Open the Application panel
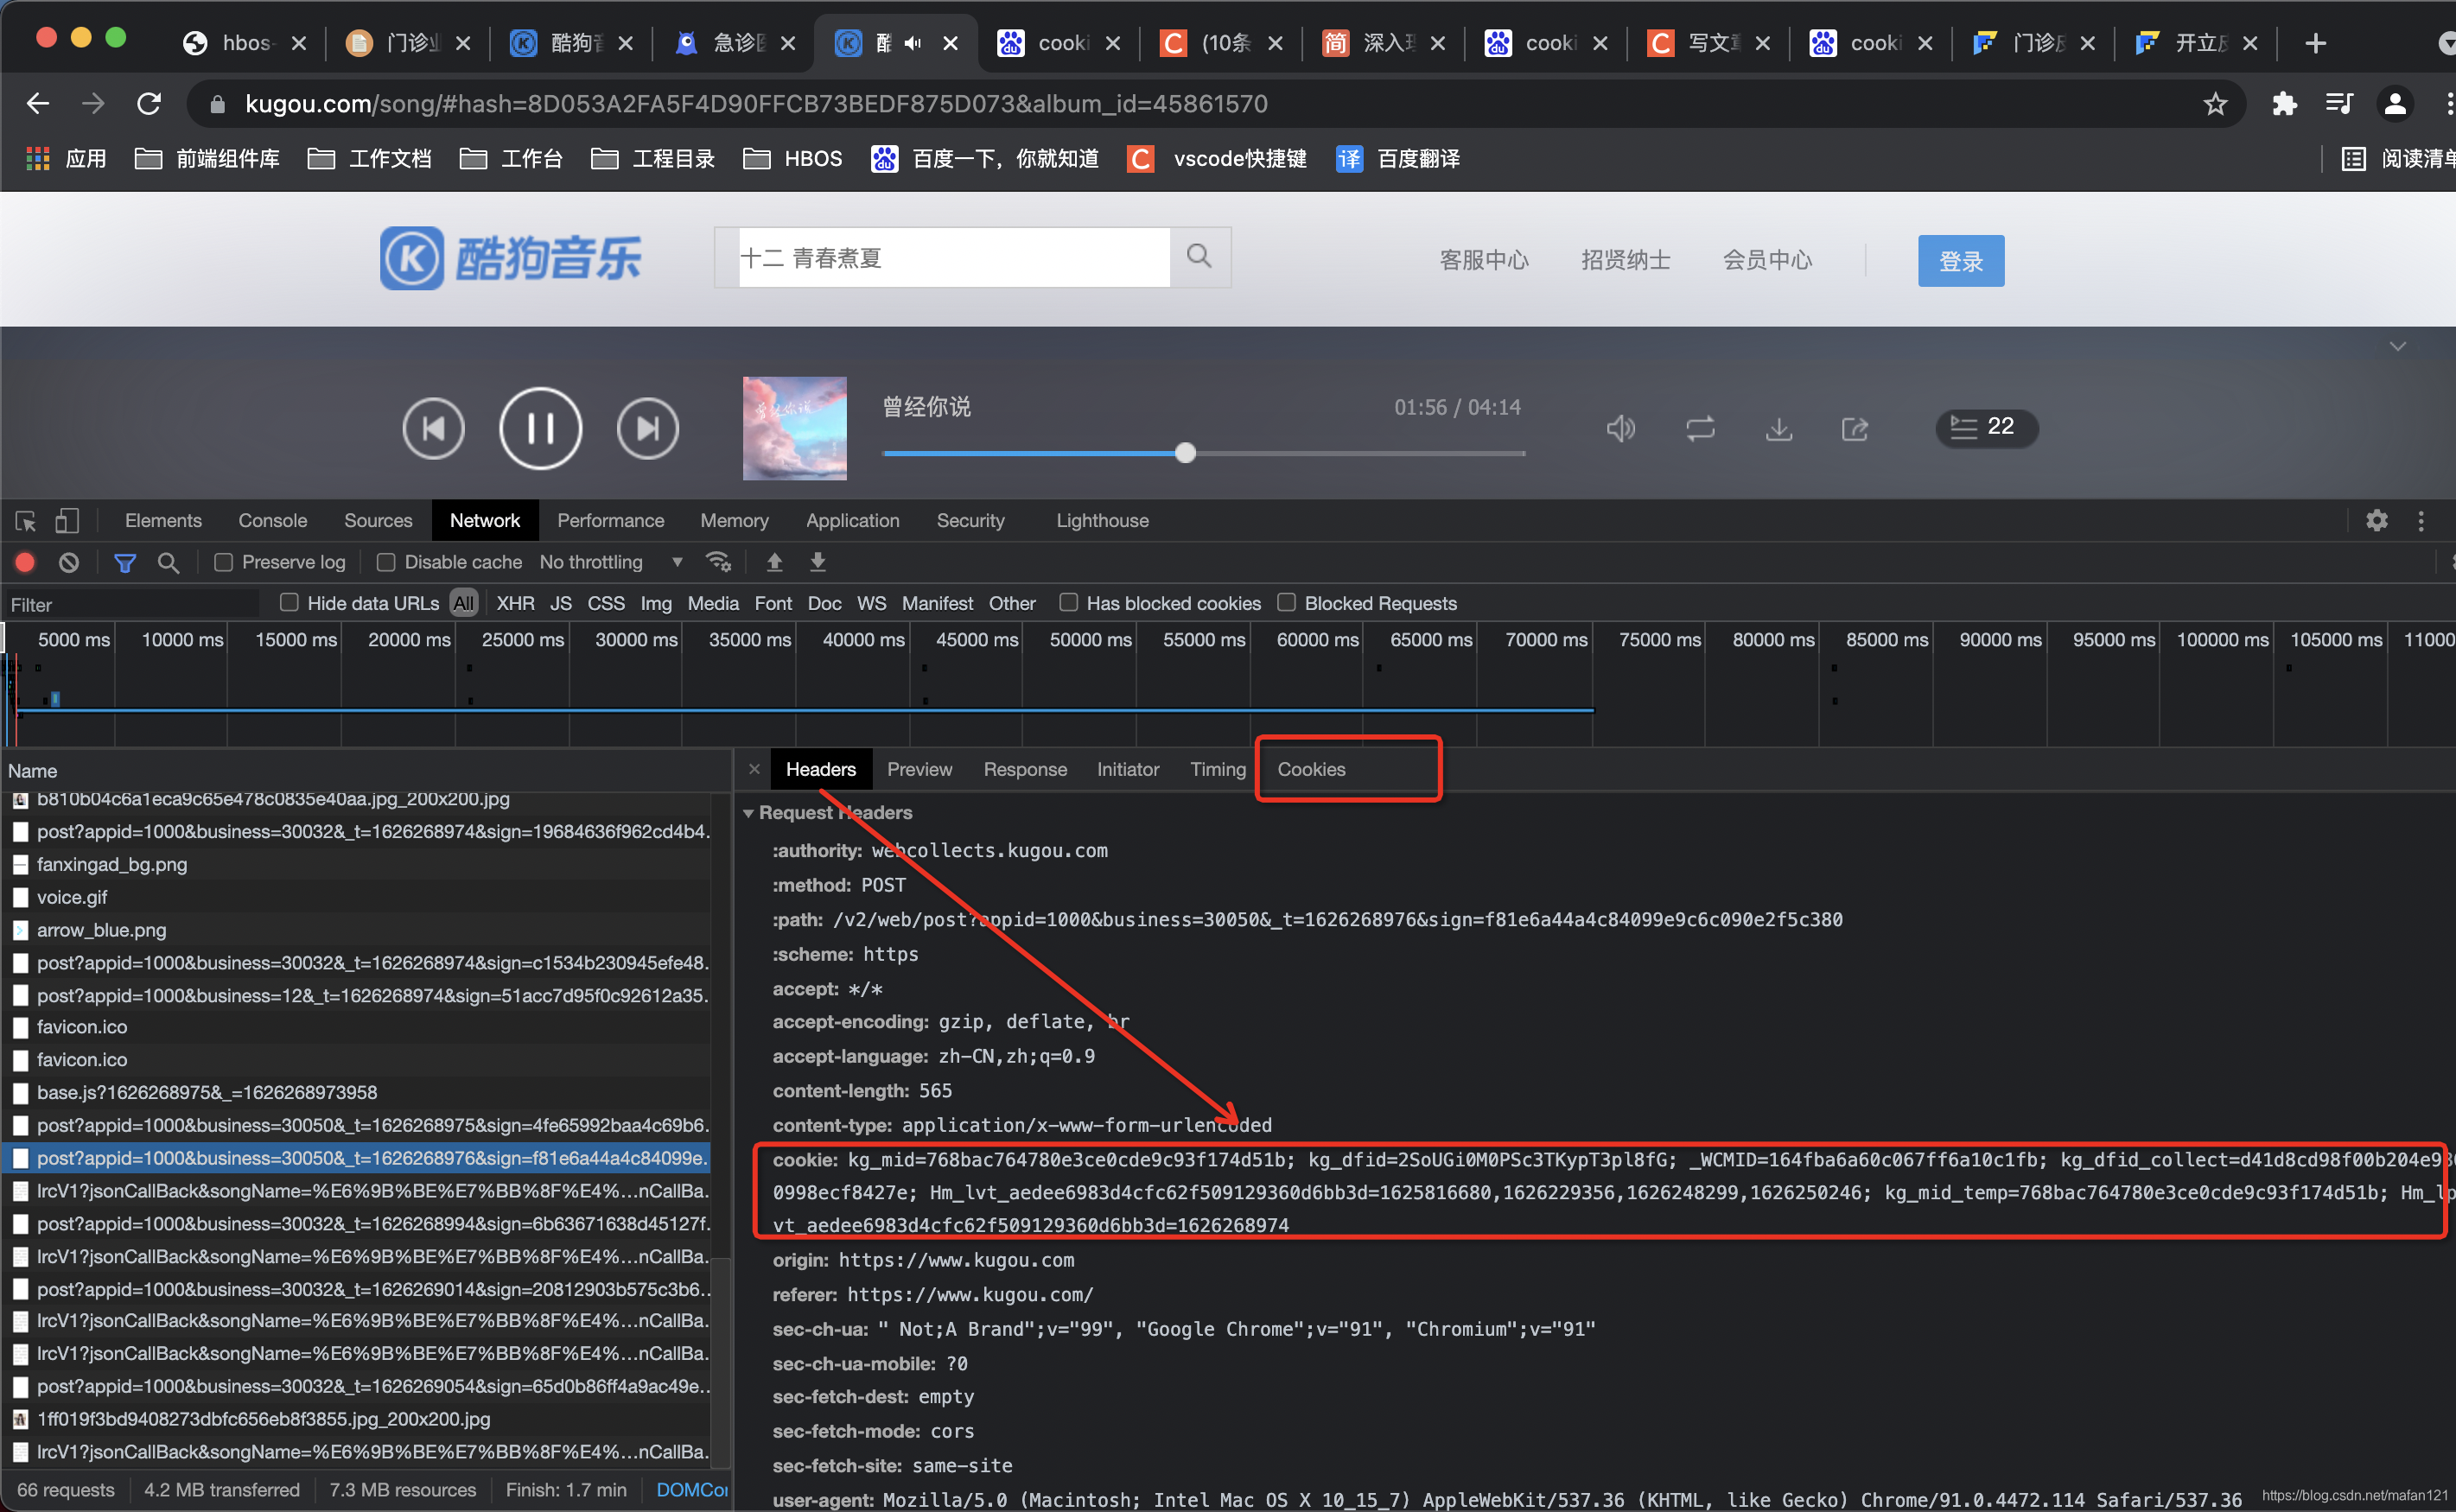Screen dimensions: 2456x1512 pos(852,521)
